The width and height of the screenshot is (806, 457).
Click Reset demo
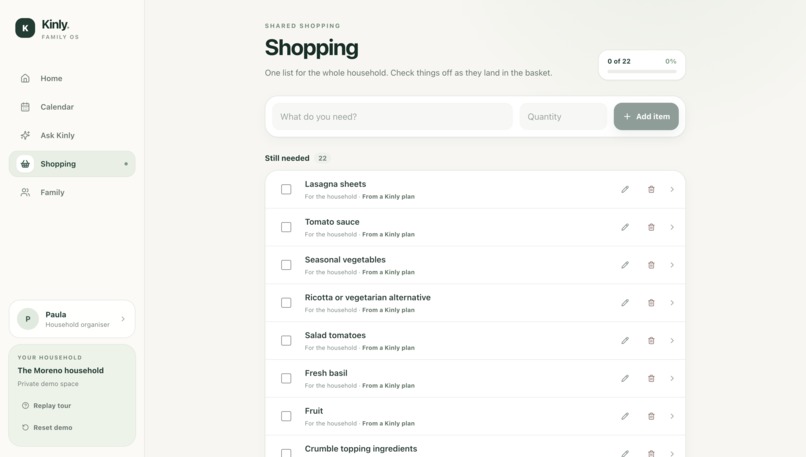pos(47,427)
